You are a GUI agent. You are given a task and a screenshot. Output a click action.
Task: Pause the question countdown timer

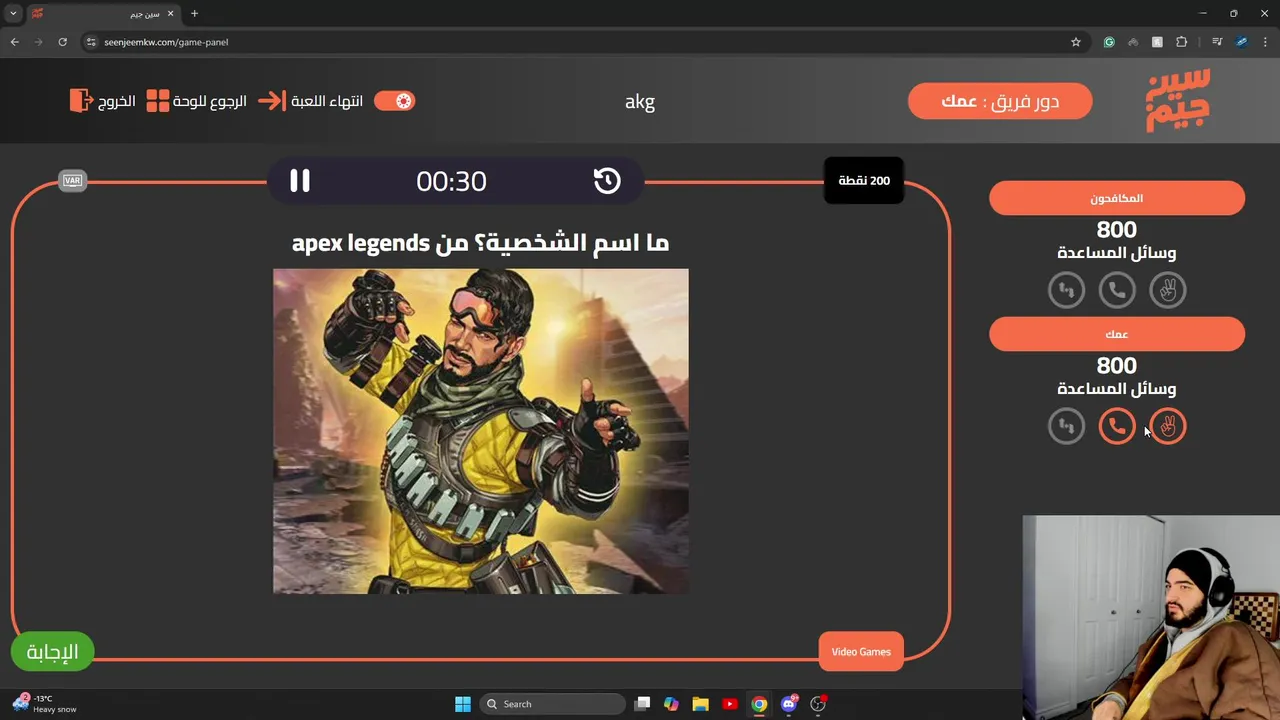click(x=300, y=181)
